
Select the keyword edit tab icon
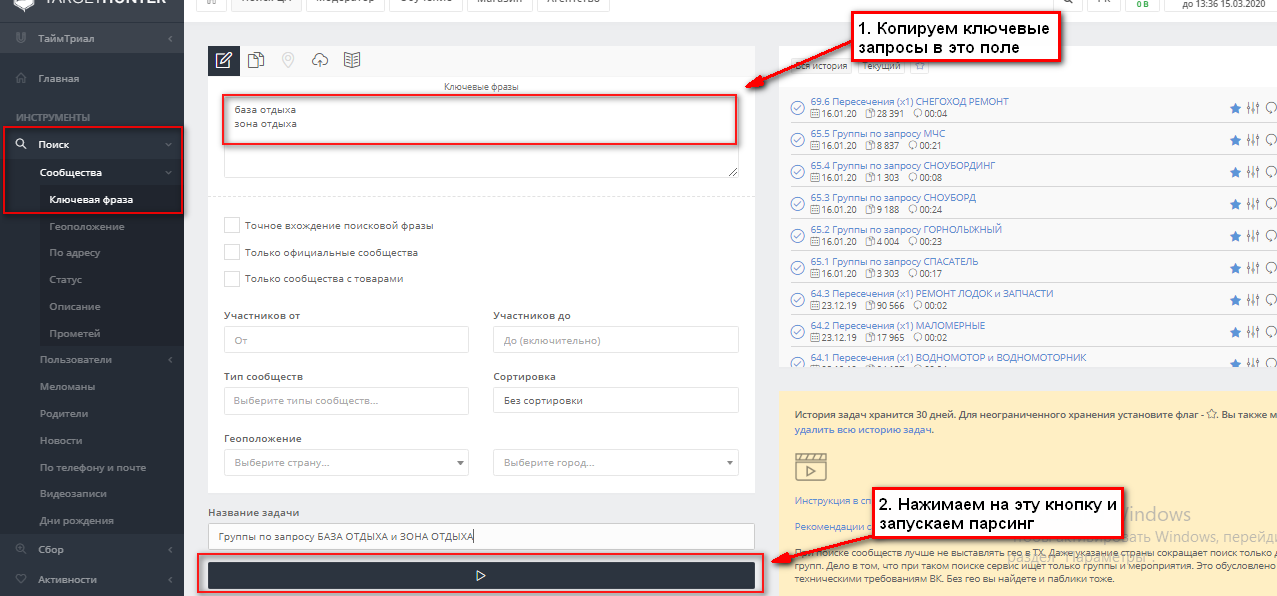(x=224, y=60)
